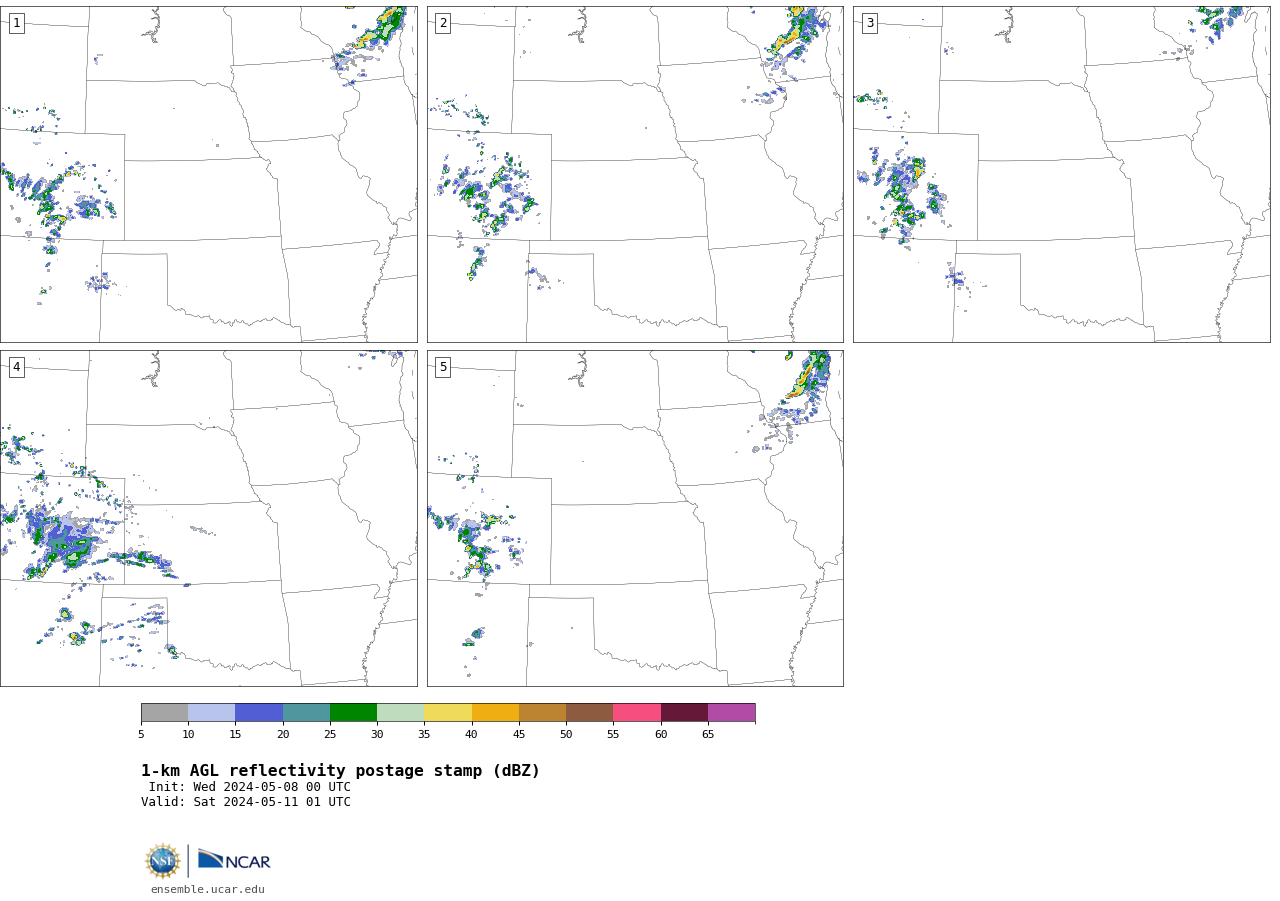The width and height of the screenshot is (1280, 901).
Task: Click the NCAR logo
Action: [x=234, y=860]
